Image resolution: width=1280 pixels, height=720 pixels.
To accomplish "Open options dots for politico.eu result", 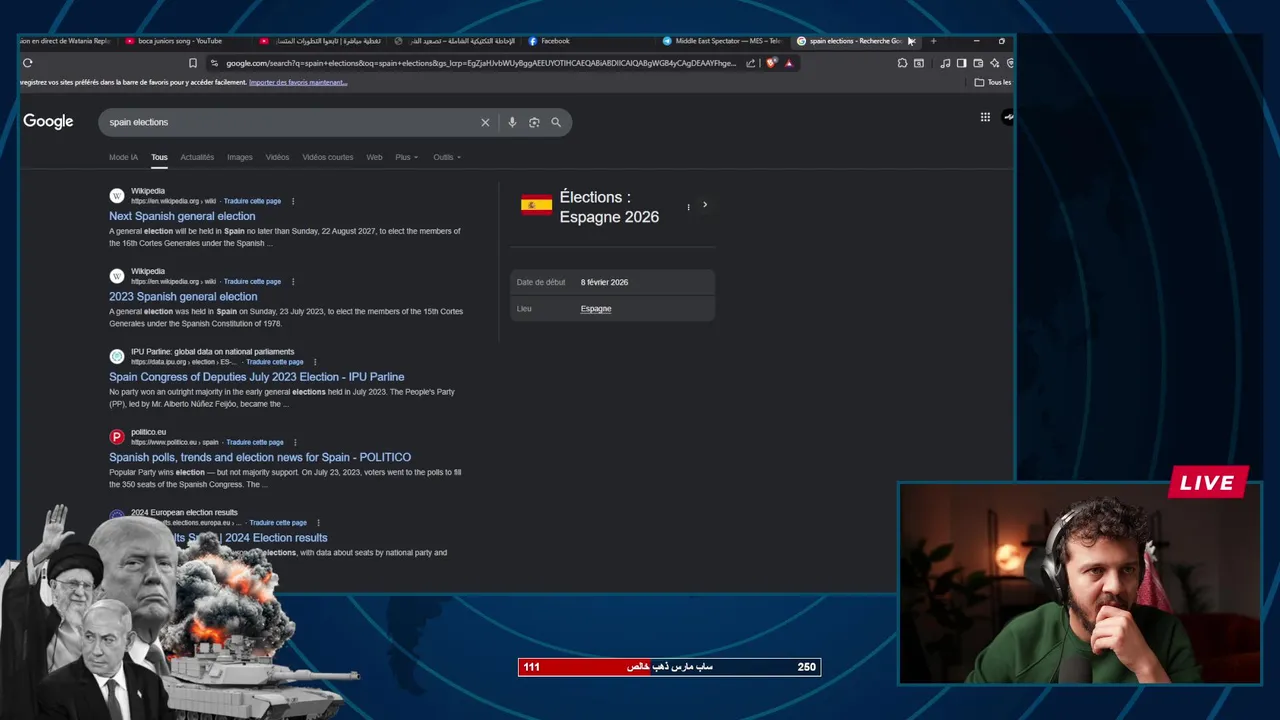I will [x=295, y=442].
